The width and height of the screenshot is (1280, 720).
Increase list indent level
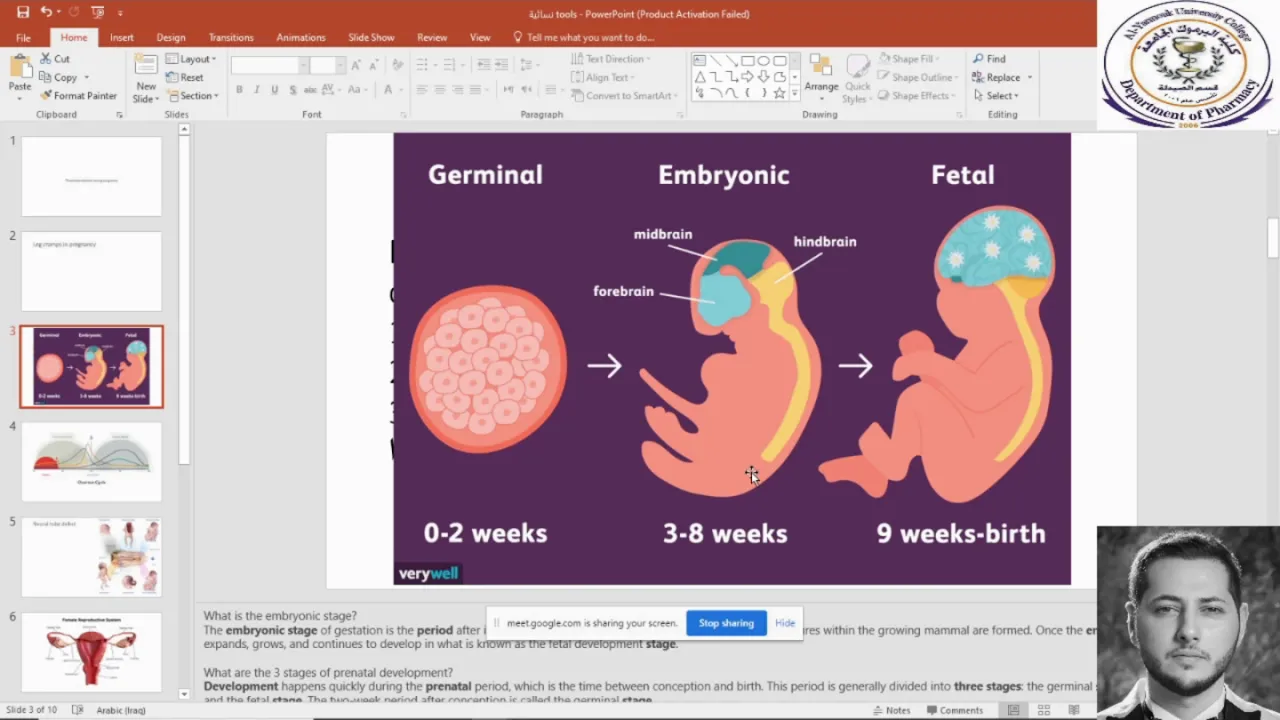(x=502, y=65)
